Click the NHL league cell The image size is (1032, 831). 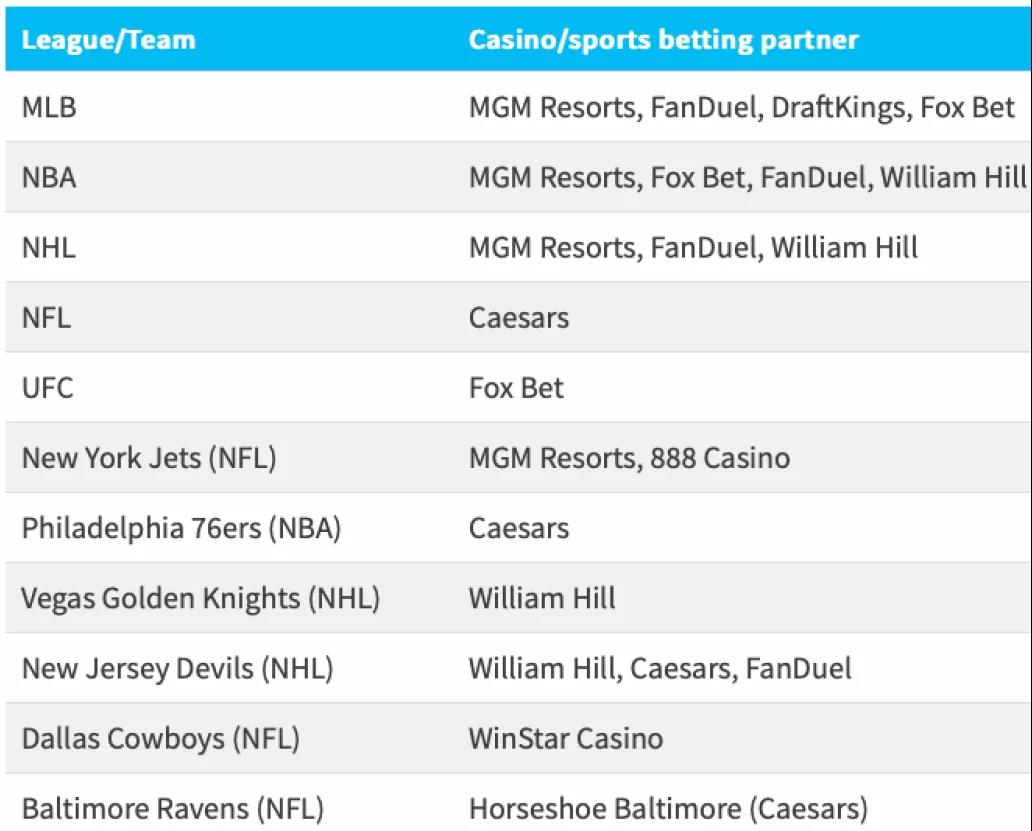(x=49, y=247)
